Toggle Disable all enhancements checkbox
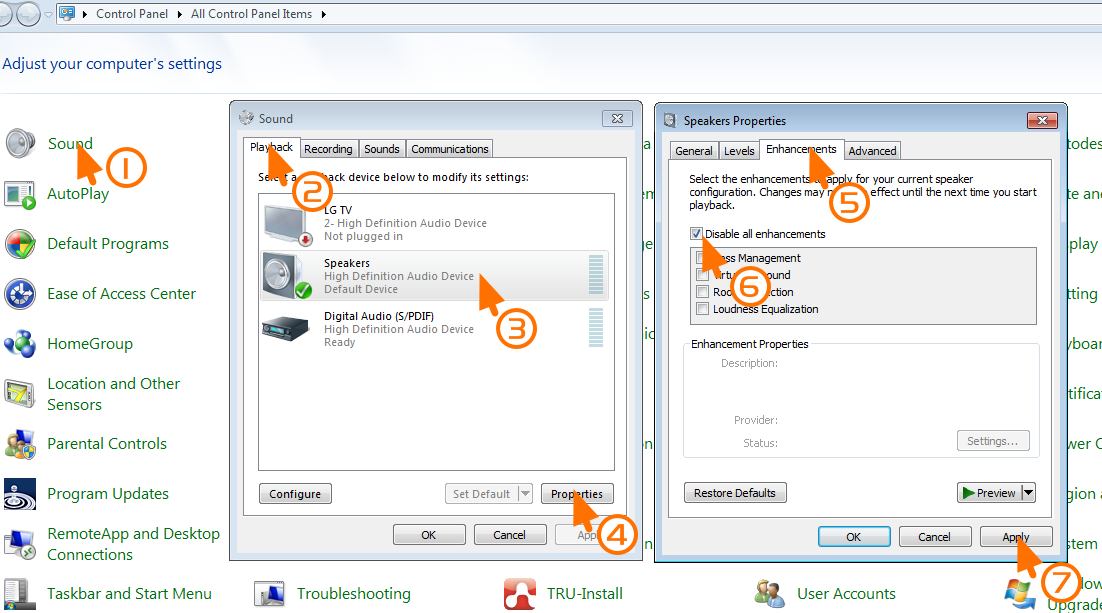Screen dimensions: 1102x613 696,233
